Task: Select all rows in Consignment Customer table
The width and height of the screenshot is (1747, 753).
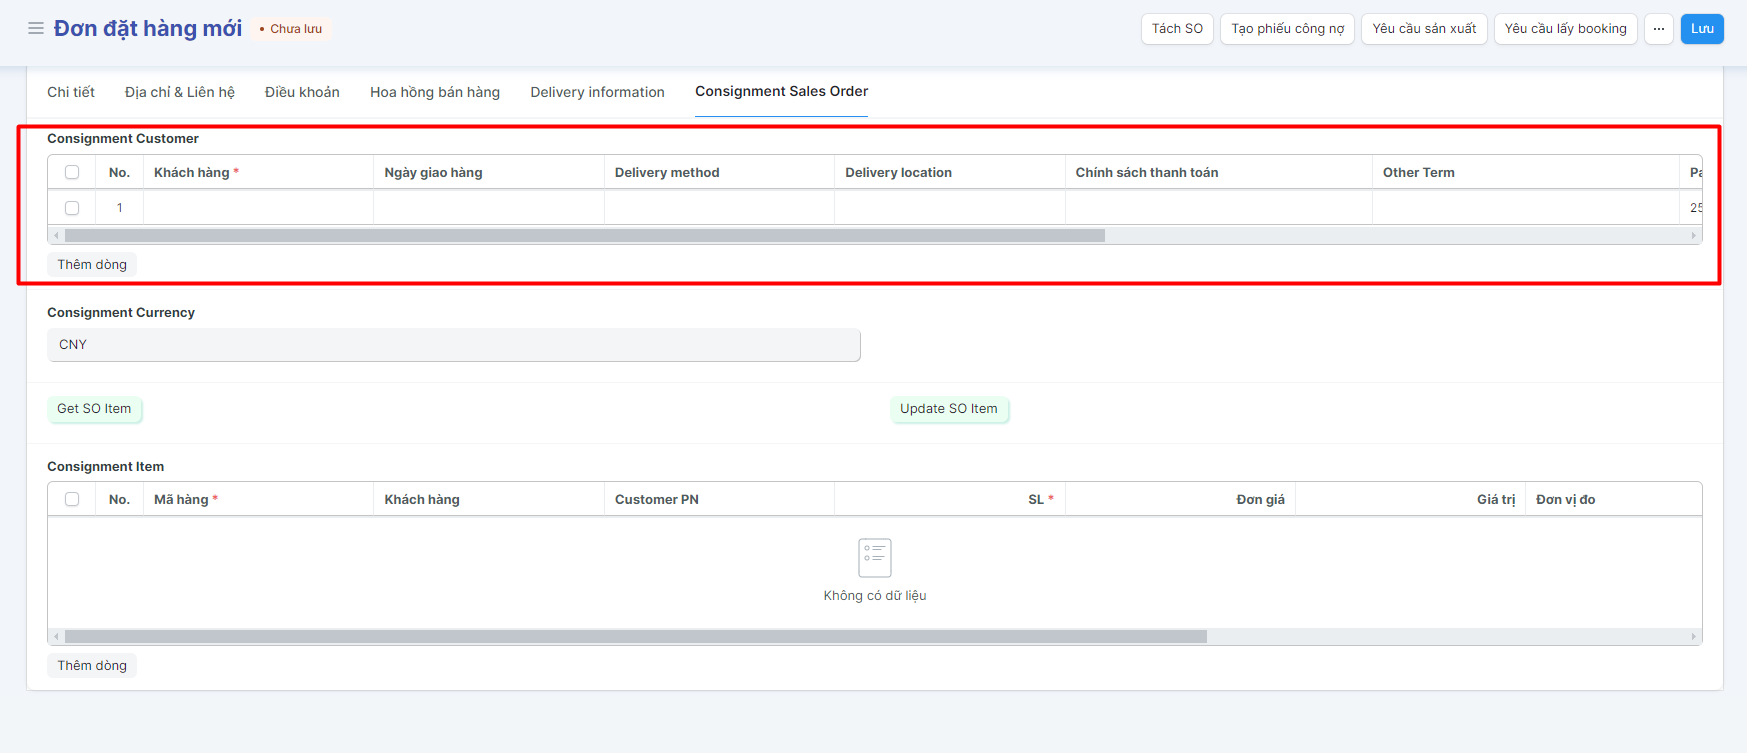Action: point(72,172)
